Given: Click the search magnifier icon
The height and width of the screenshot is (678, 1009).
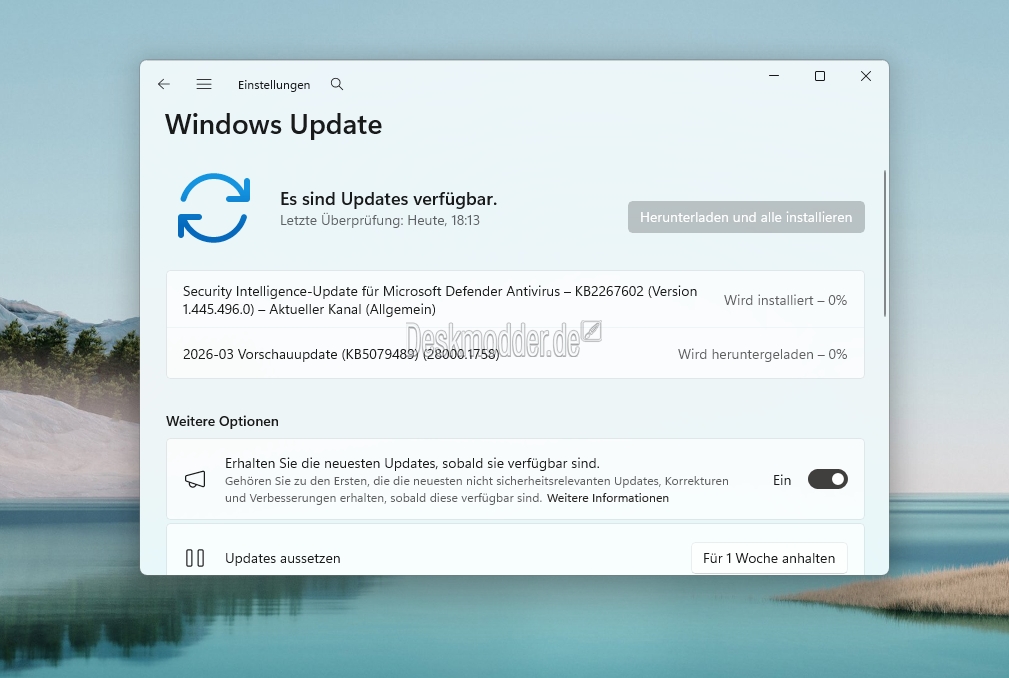Looking at the screenshot, I should (x=337, y=85).
